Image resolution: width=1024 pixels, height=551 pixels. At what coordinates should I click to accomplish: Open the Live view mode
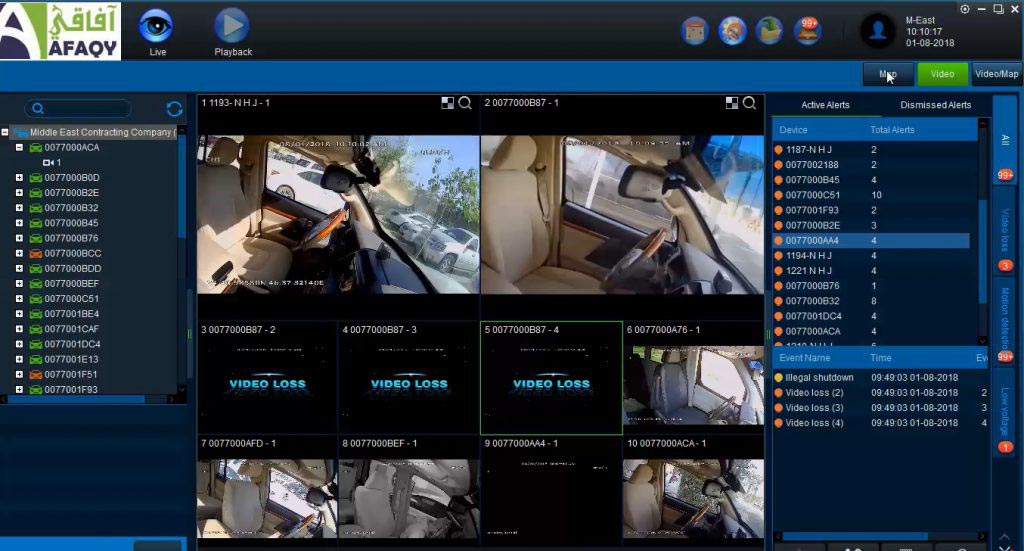(156, 33)
